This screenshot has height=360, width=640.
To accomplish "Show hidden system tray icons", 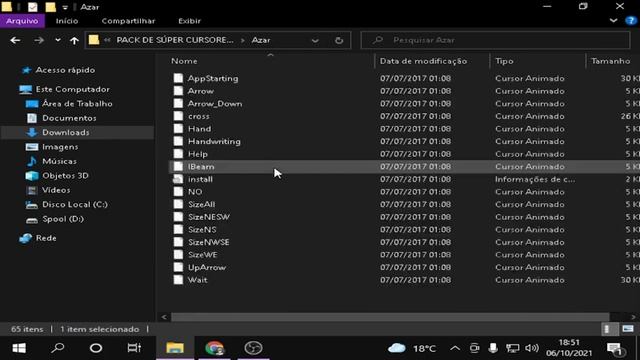I will pos(455,348).
